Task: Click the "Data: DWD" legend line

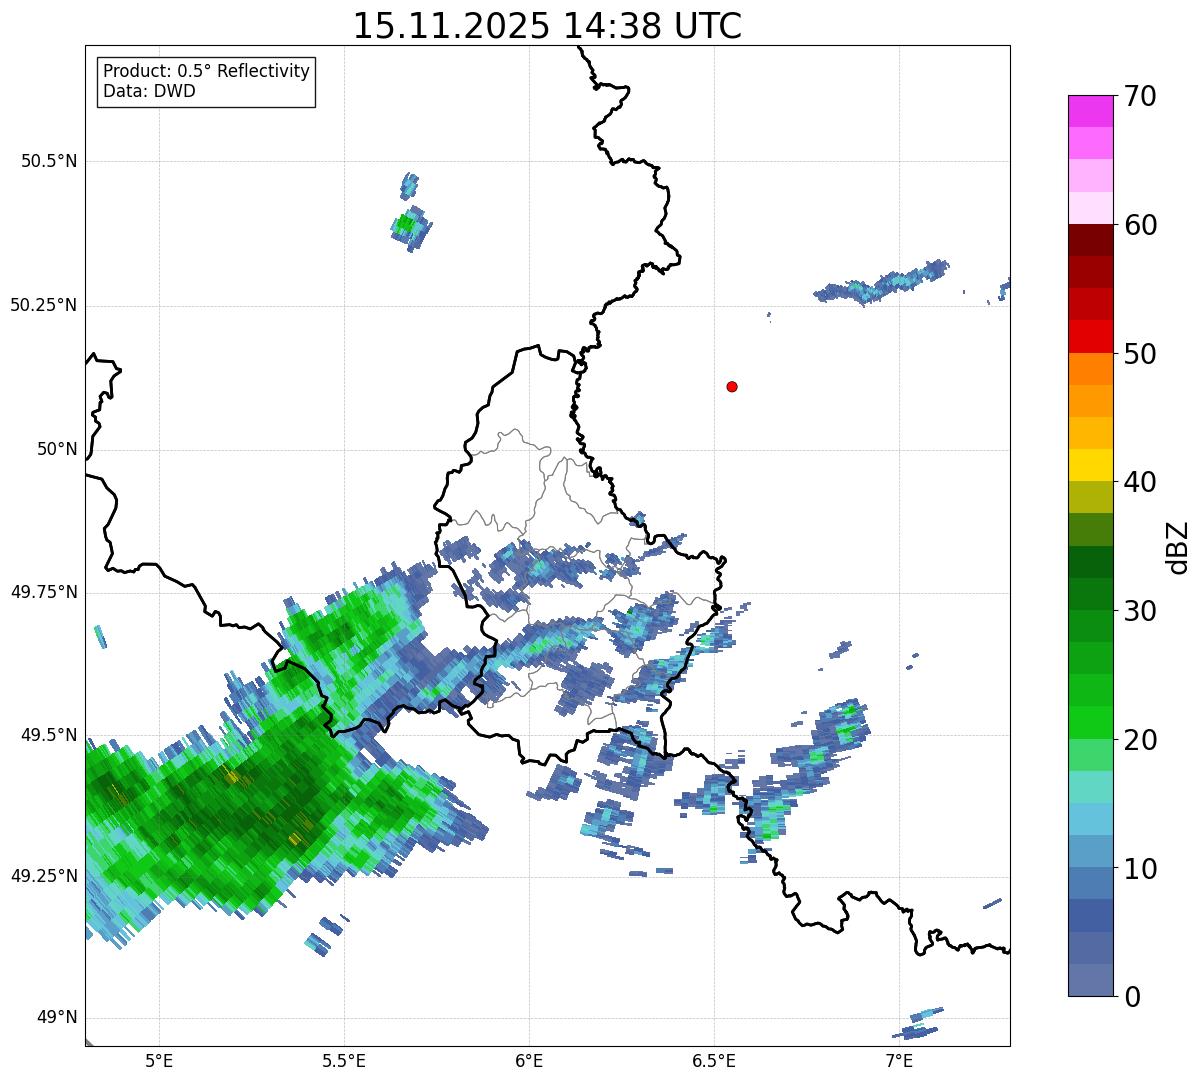Action: pyautogui.click(x=149, y=92)
